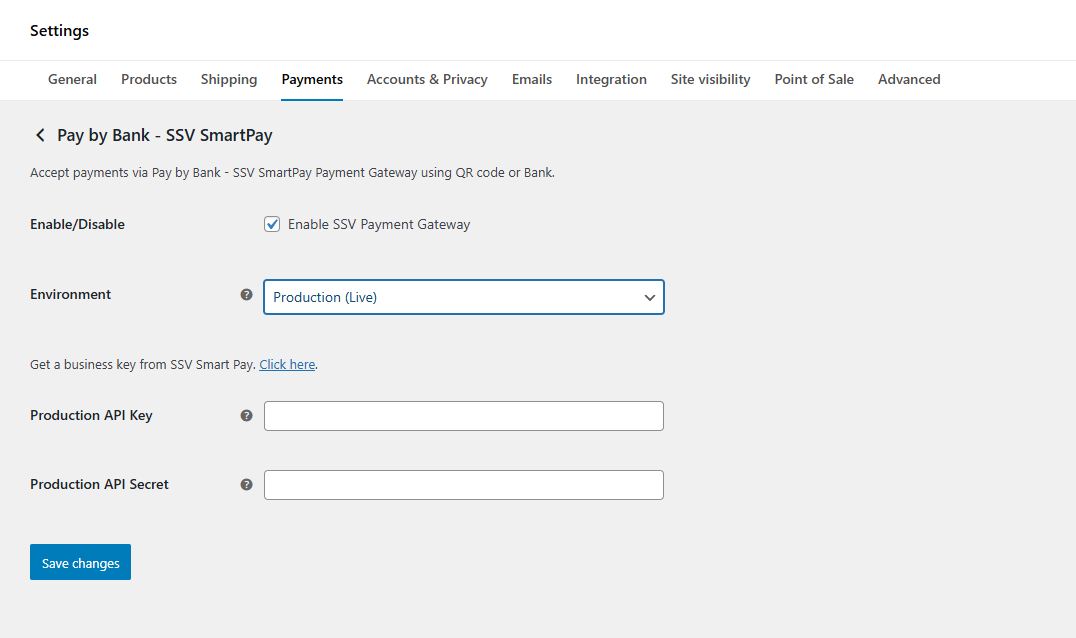Click the help icon beside Production API Key
The width and height of the screenshot is (1076, 638).
tap(246, 414)
